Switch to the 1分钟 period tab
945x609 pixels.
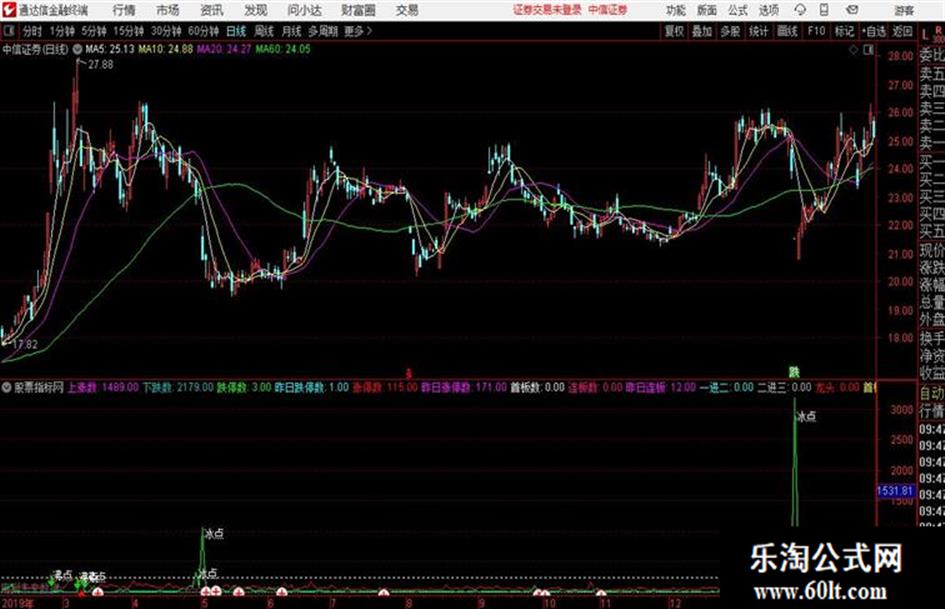pyautogui.click(x=62, y=31)
